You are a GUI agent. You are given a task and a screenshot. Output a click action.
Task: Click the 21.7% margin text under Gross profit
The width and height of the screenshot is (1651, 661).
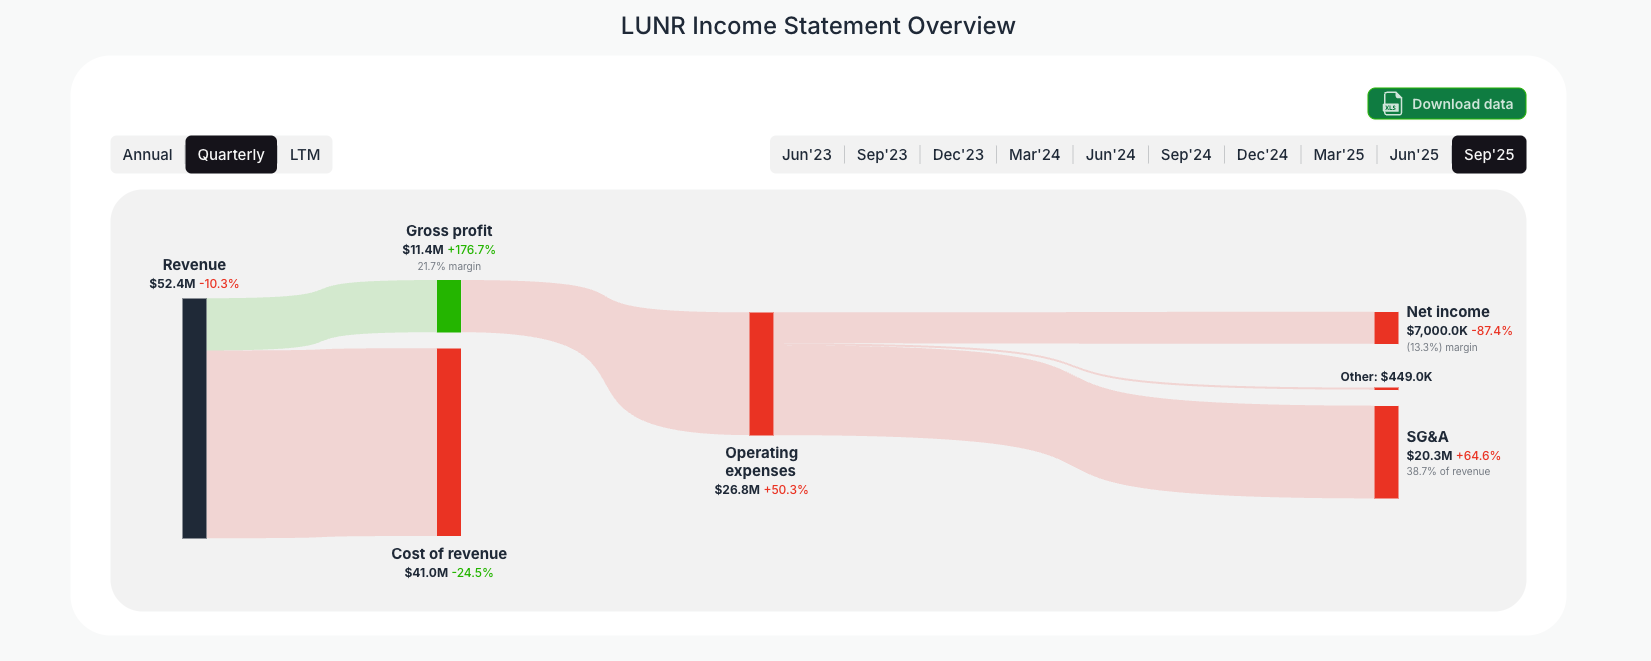(449, 266)
